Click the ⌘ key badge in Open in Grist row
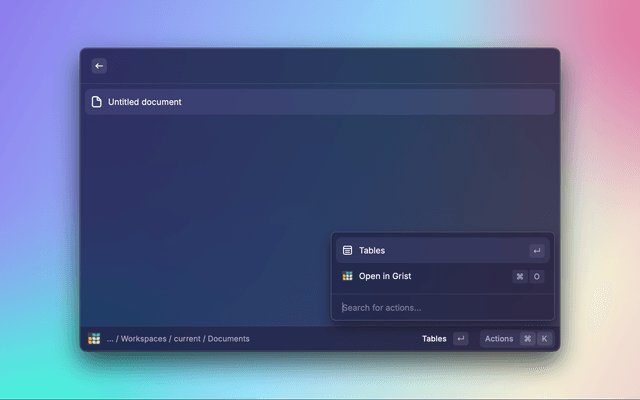 pyautogui.click(x=519, y=276)
